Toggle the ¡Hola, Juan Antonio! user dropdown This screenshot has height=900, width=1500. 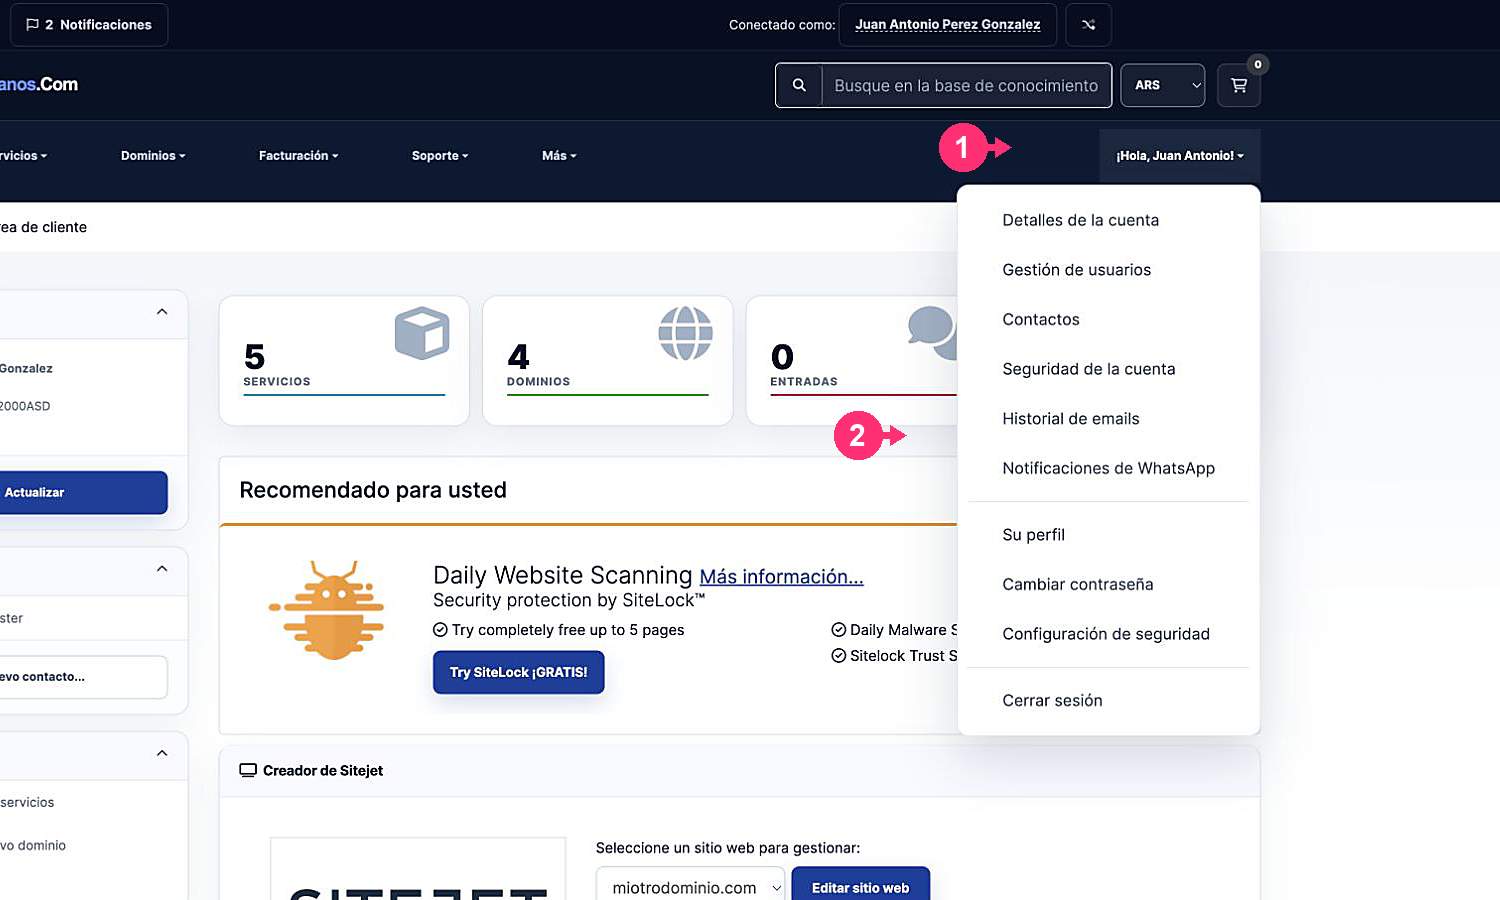point(1180,156)
